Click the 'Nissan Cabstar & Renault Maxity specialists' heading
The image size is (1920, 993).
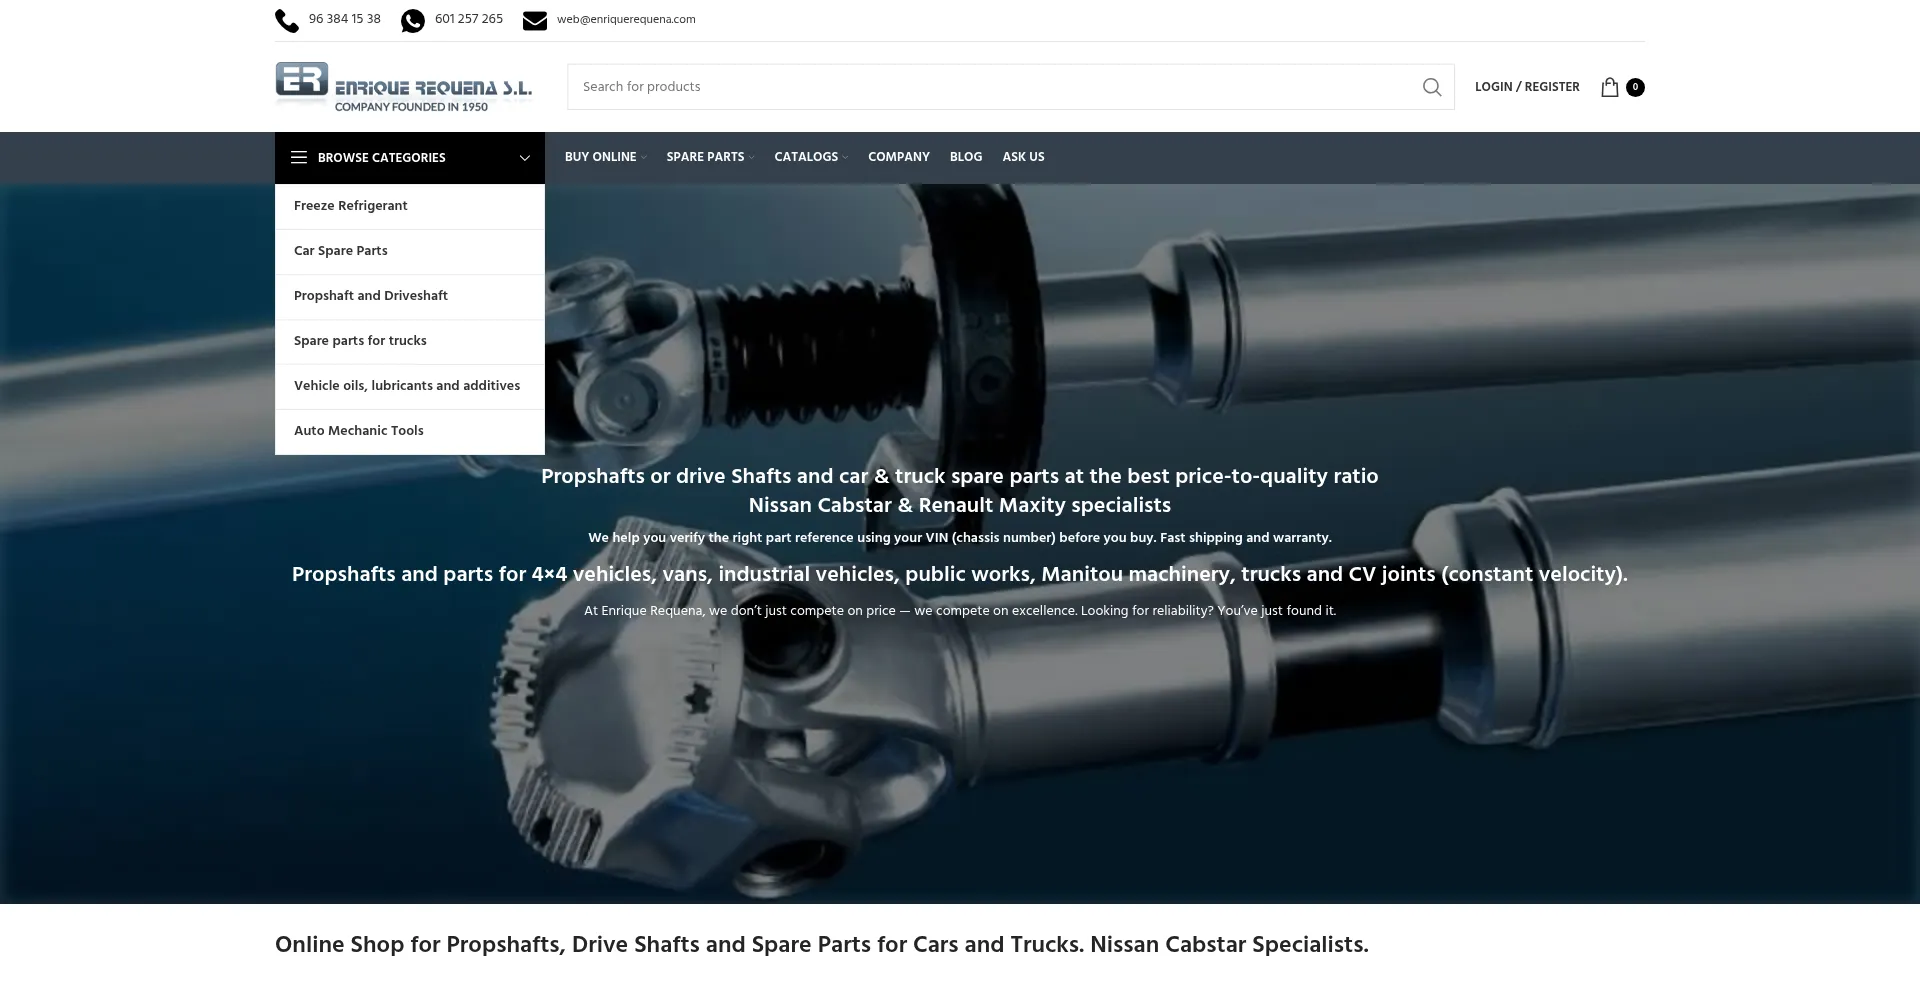click(x=960, y=505)
